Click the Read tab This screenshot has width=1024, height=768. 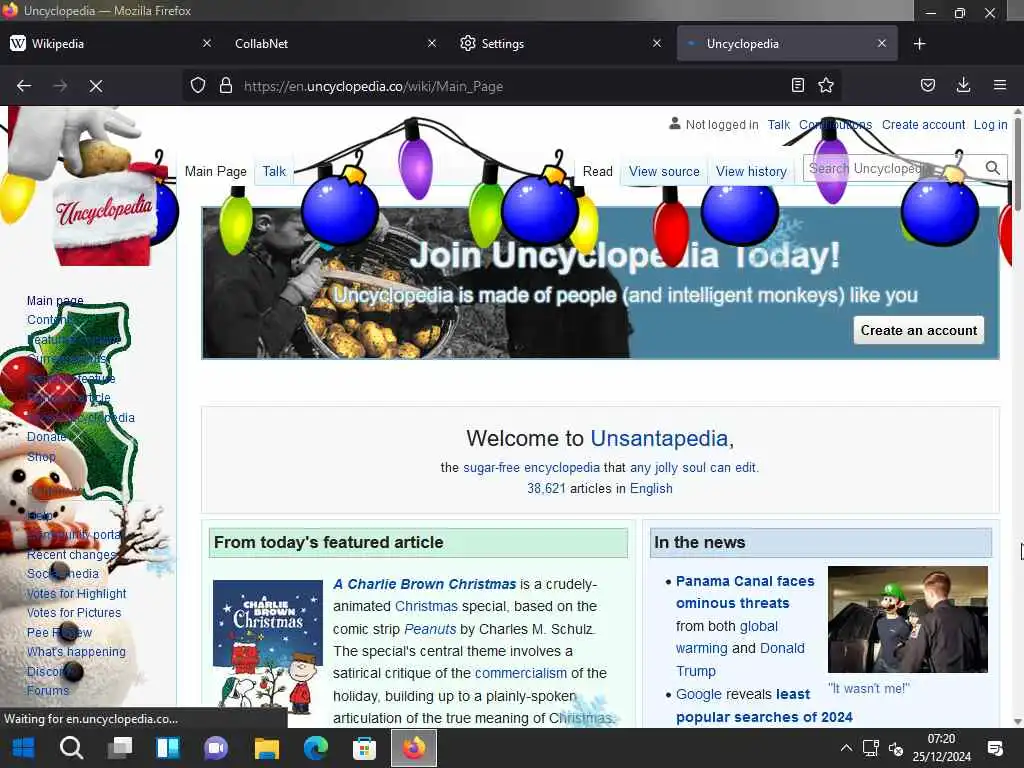(598, 171)
